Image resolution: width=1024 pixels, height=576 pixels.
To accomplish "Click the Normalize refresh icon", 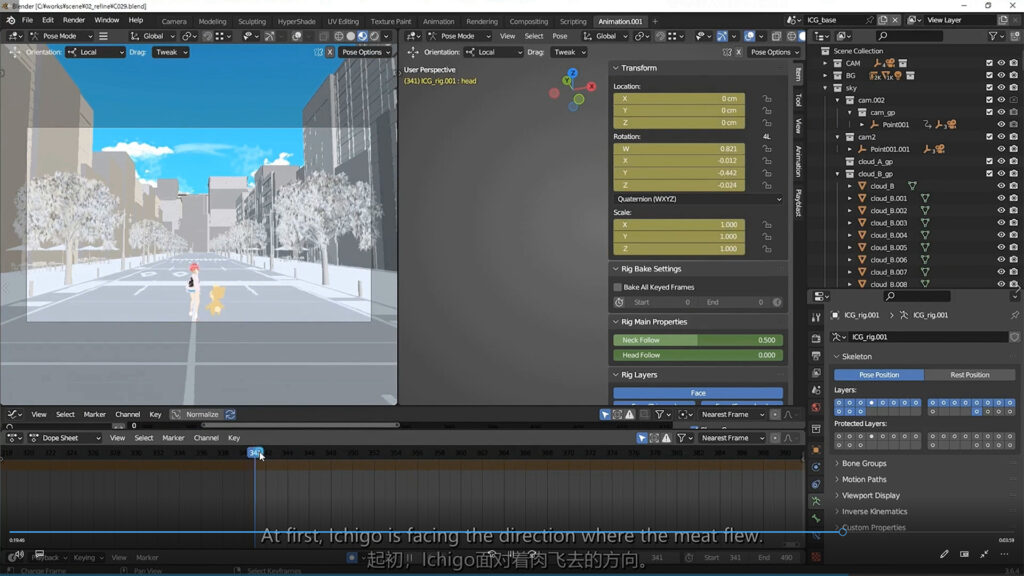I will click(230, 414).
